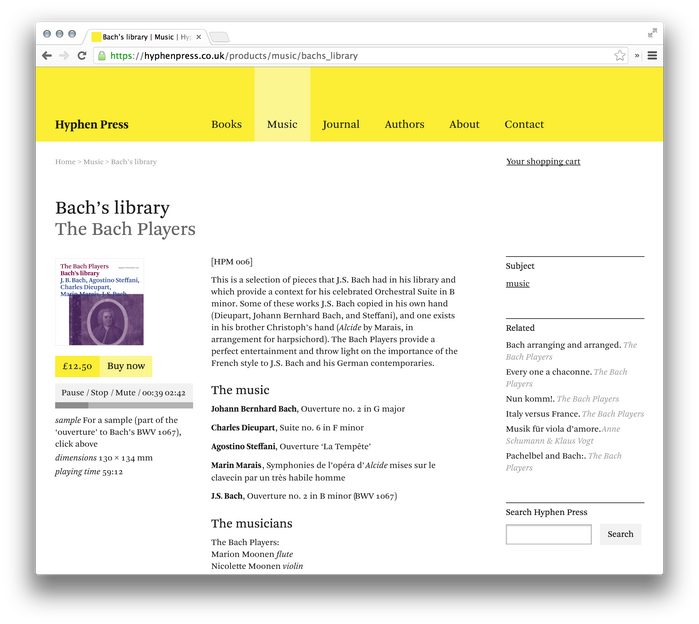Viewport: 699px width, 624px height.
Task: Open the Books section
Action: coord(226,124)
